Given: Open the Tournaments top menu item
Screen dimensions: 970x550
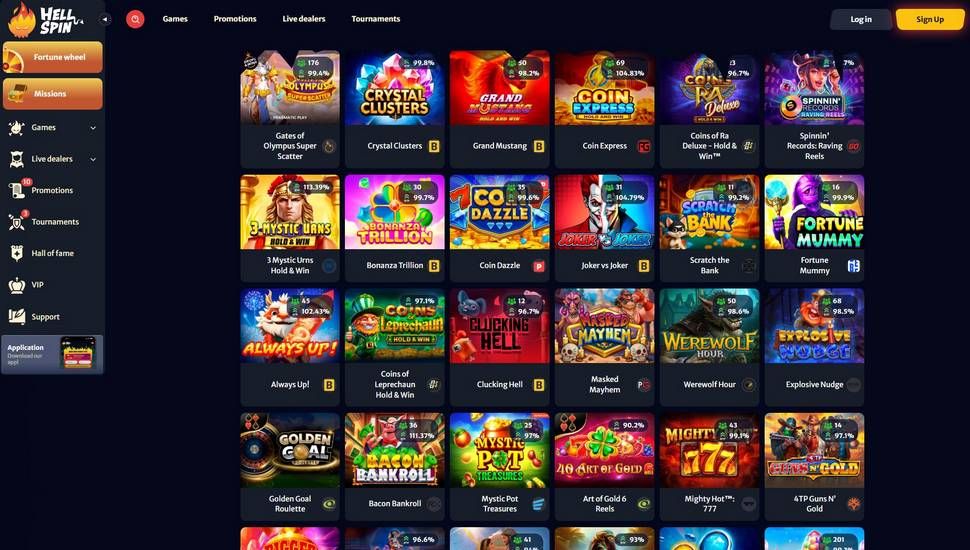Looking at the screenshot, I should tap(376, 19).
